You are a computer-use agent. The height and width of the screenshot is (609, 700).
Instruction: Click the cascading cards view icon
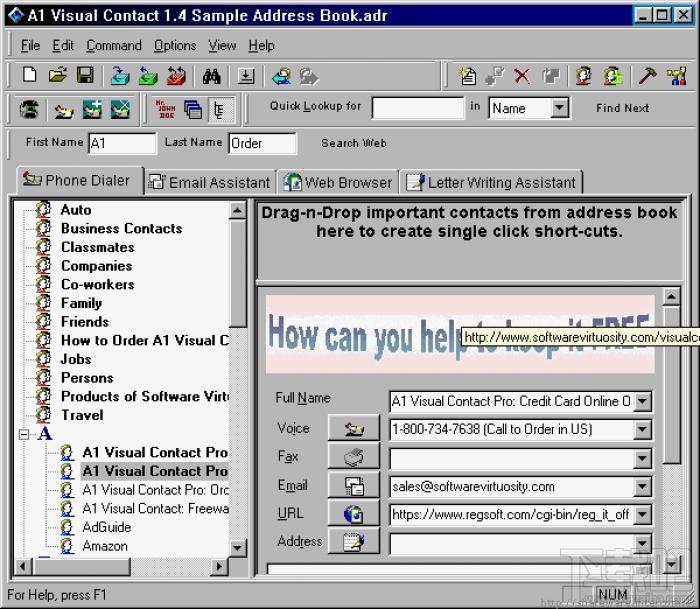(193, 110)
